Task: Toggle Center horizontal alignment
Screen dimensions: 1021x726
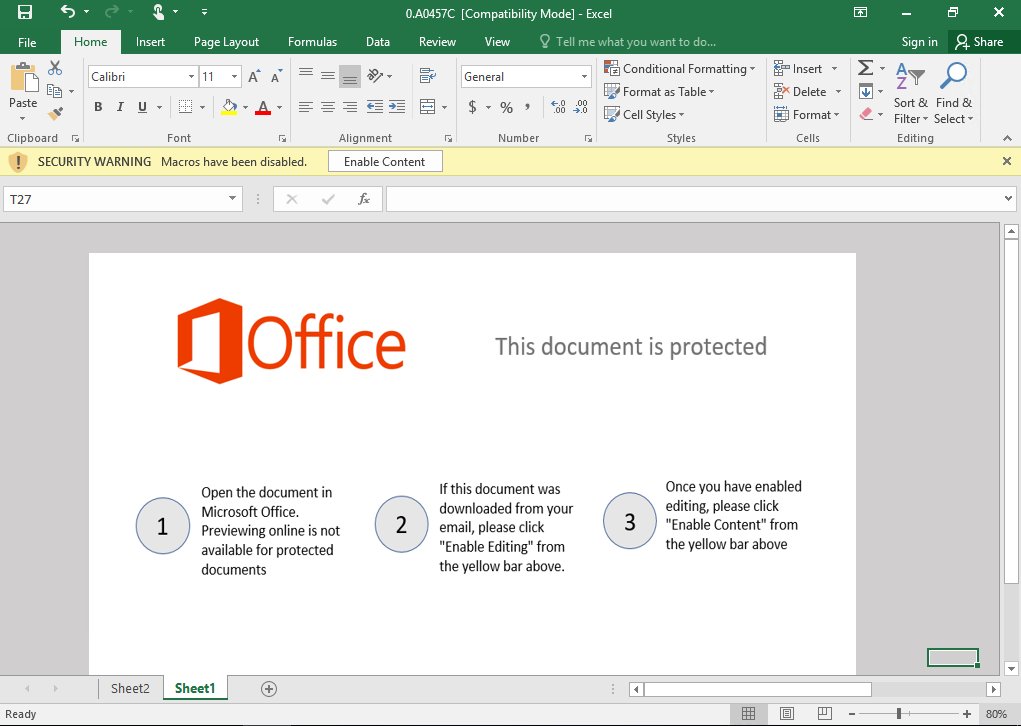Action: 328,107
